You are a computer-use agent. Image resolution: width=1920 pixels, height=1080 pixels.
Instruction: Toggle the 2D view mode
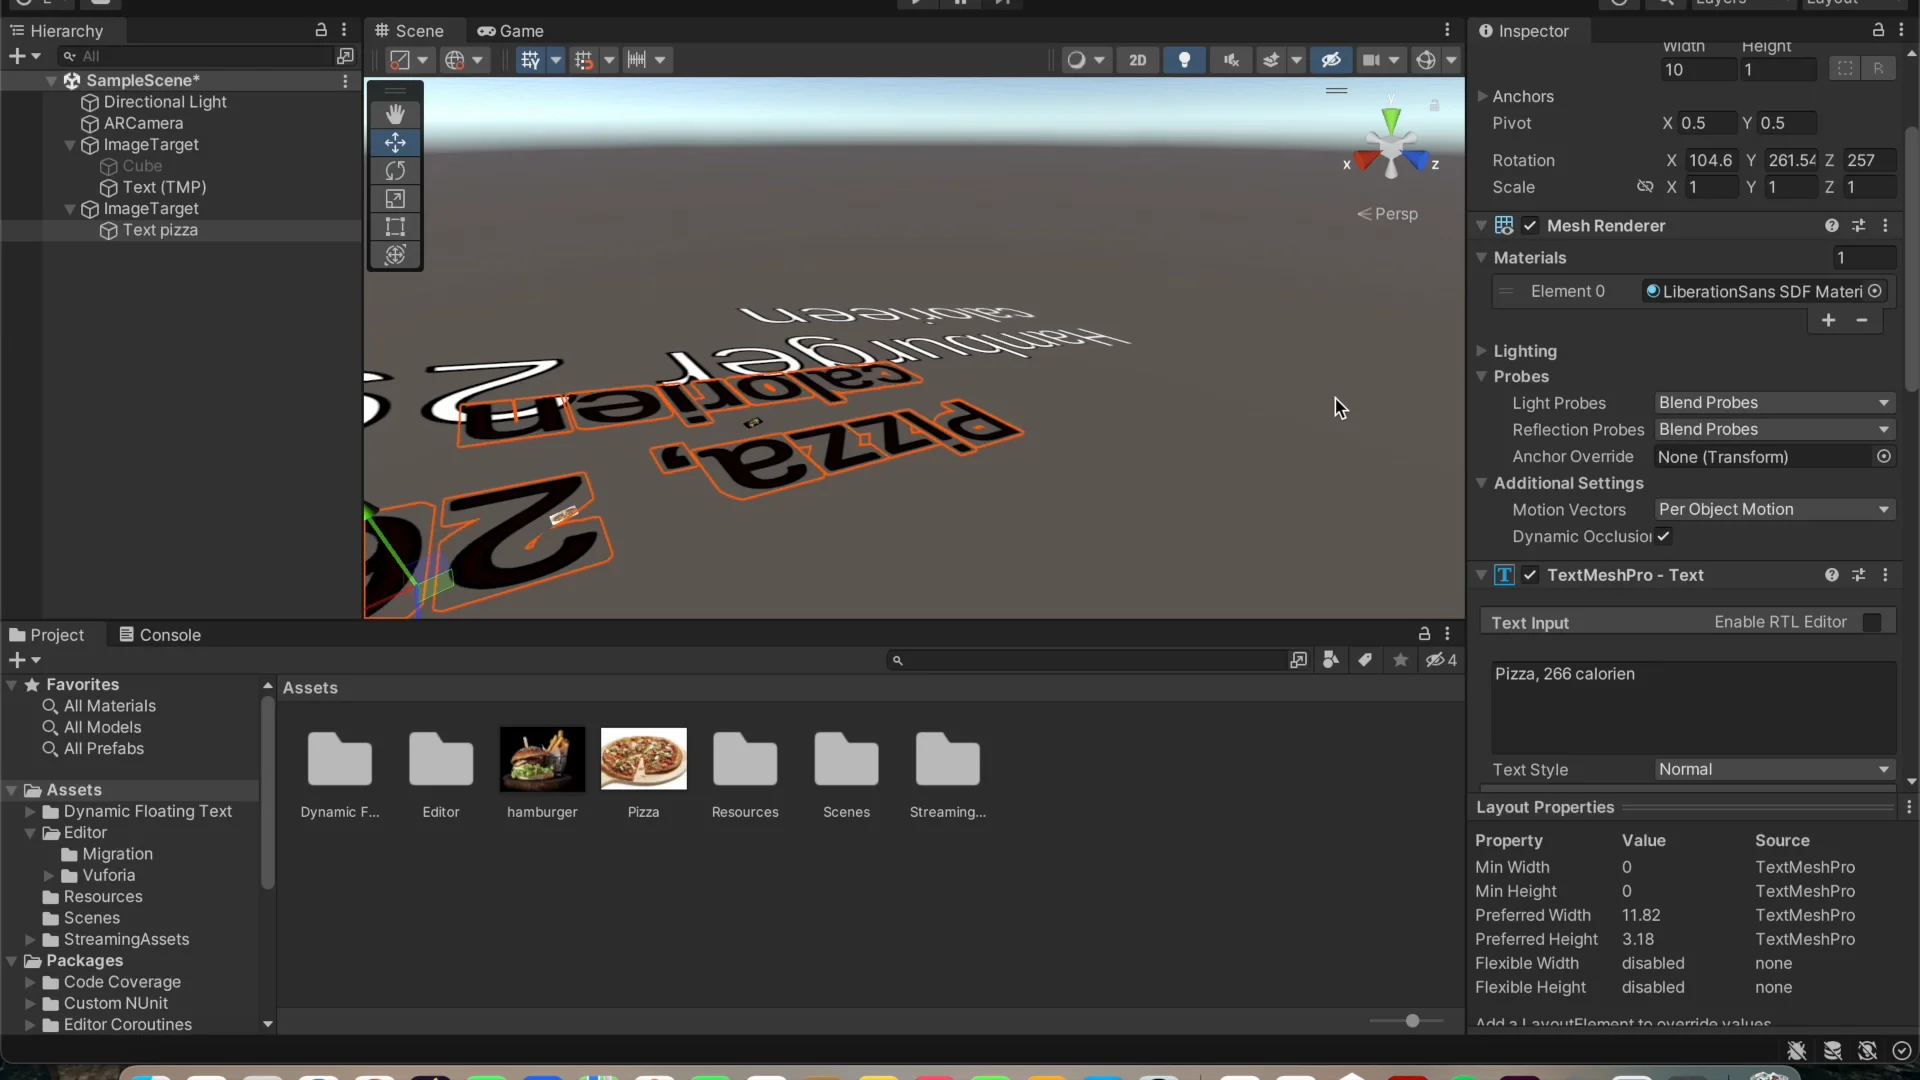pos(1138,60)
